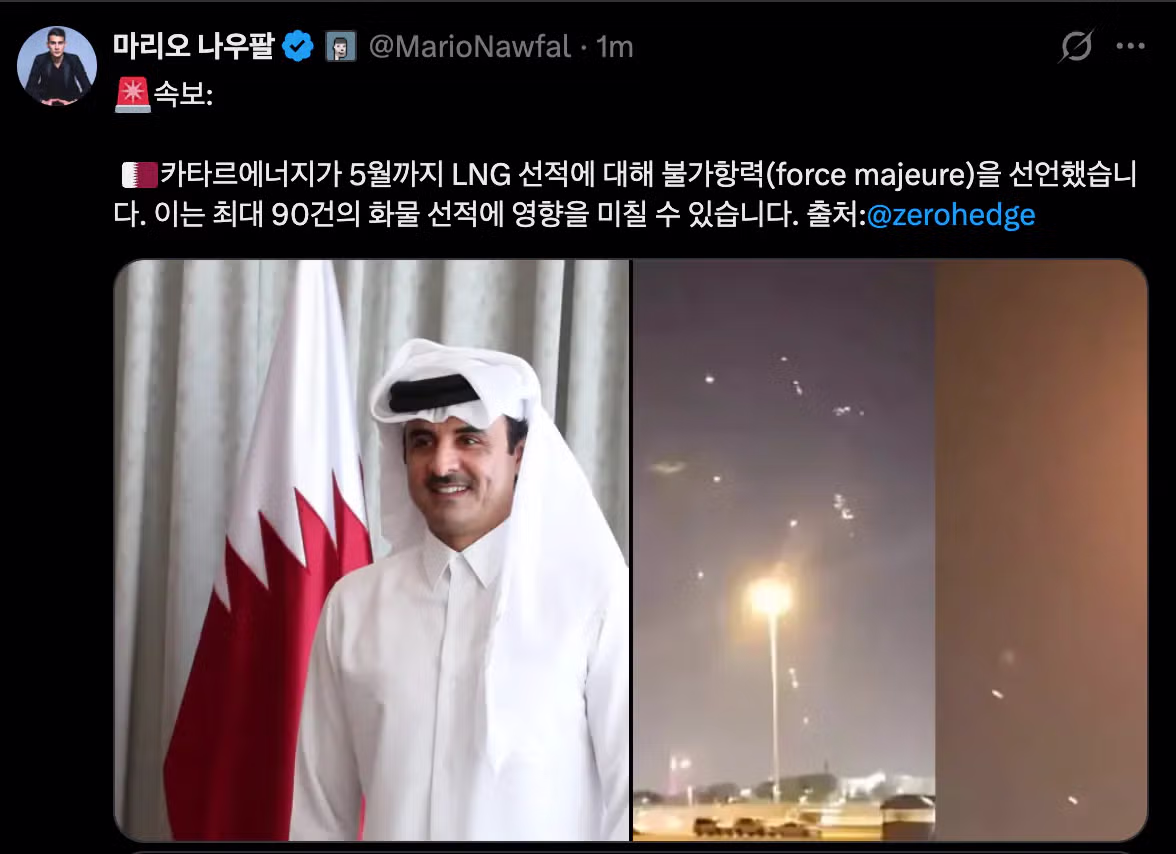
Task: Click the Qatar flag emoji in the tweet
Action: tap(139, 175)
